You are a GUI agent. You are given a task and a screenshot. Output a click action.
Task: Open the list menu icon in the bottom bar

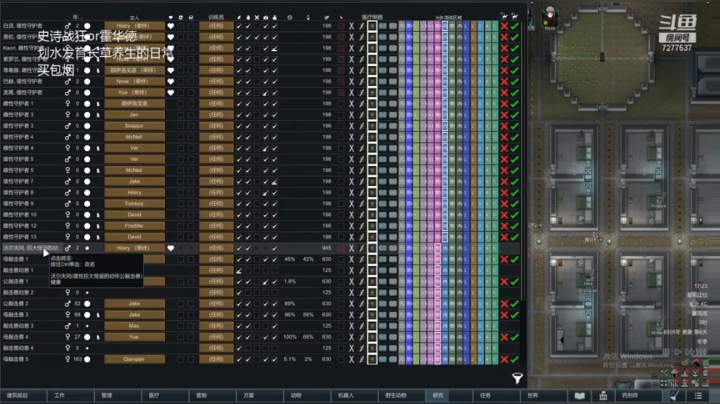pyautogui.click(x=698, y=395)
